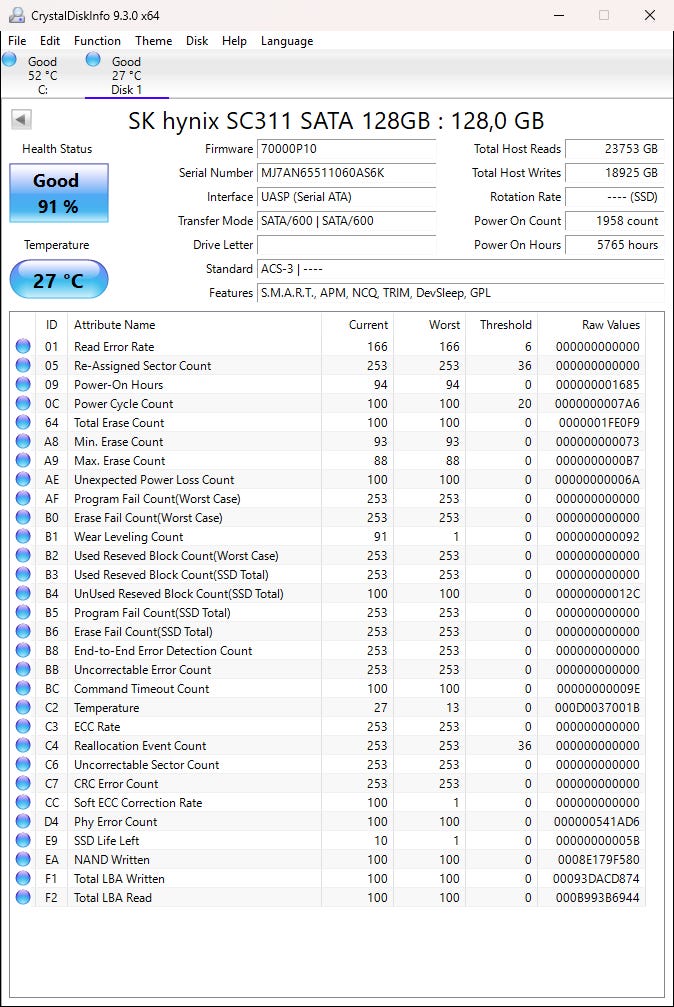
Task: Click status orb for ECC Rate
Action: [23, 726]
